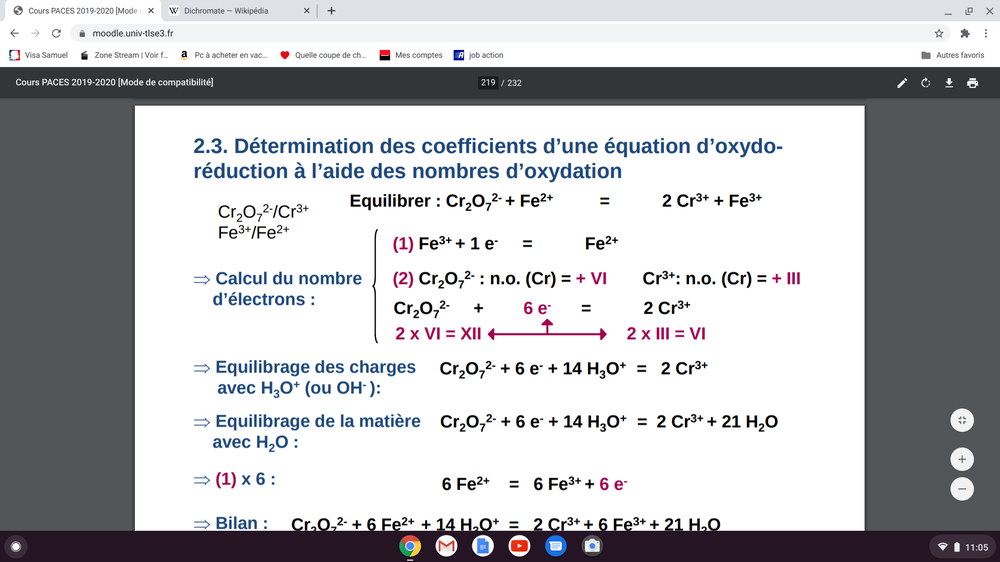Open Gmail from the shelf
Viewport: 1000px width, 562px height.
[x=446, y=546]
